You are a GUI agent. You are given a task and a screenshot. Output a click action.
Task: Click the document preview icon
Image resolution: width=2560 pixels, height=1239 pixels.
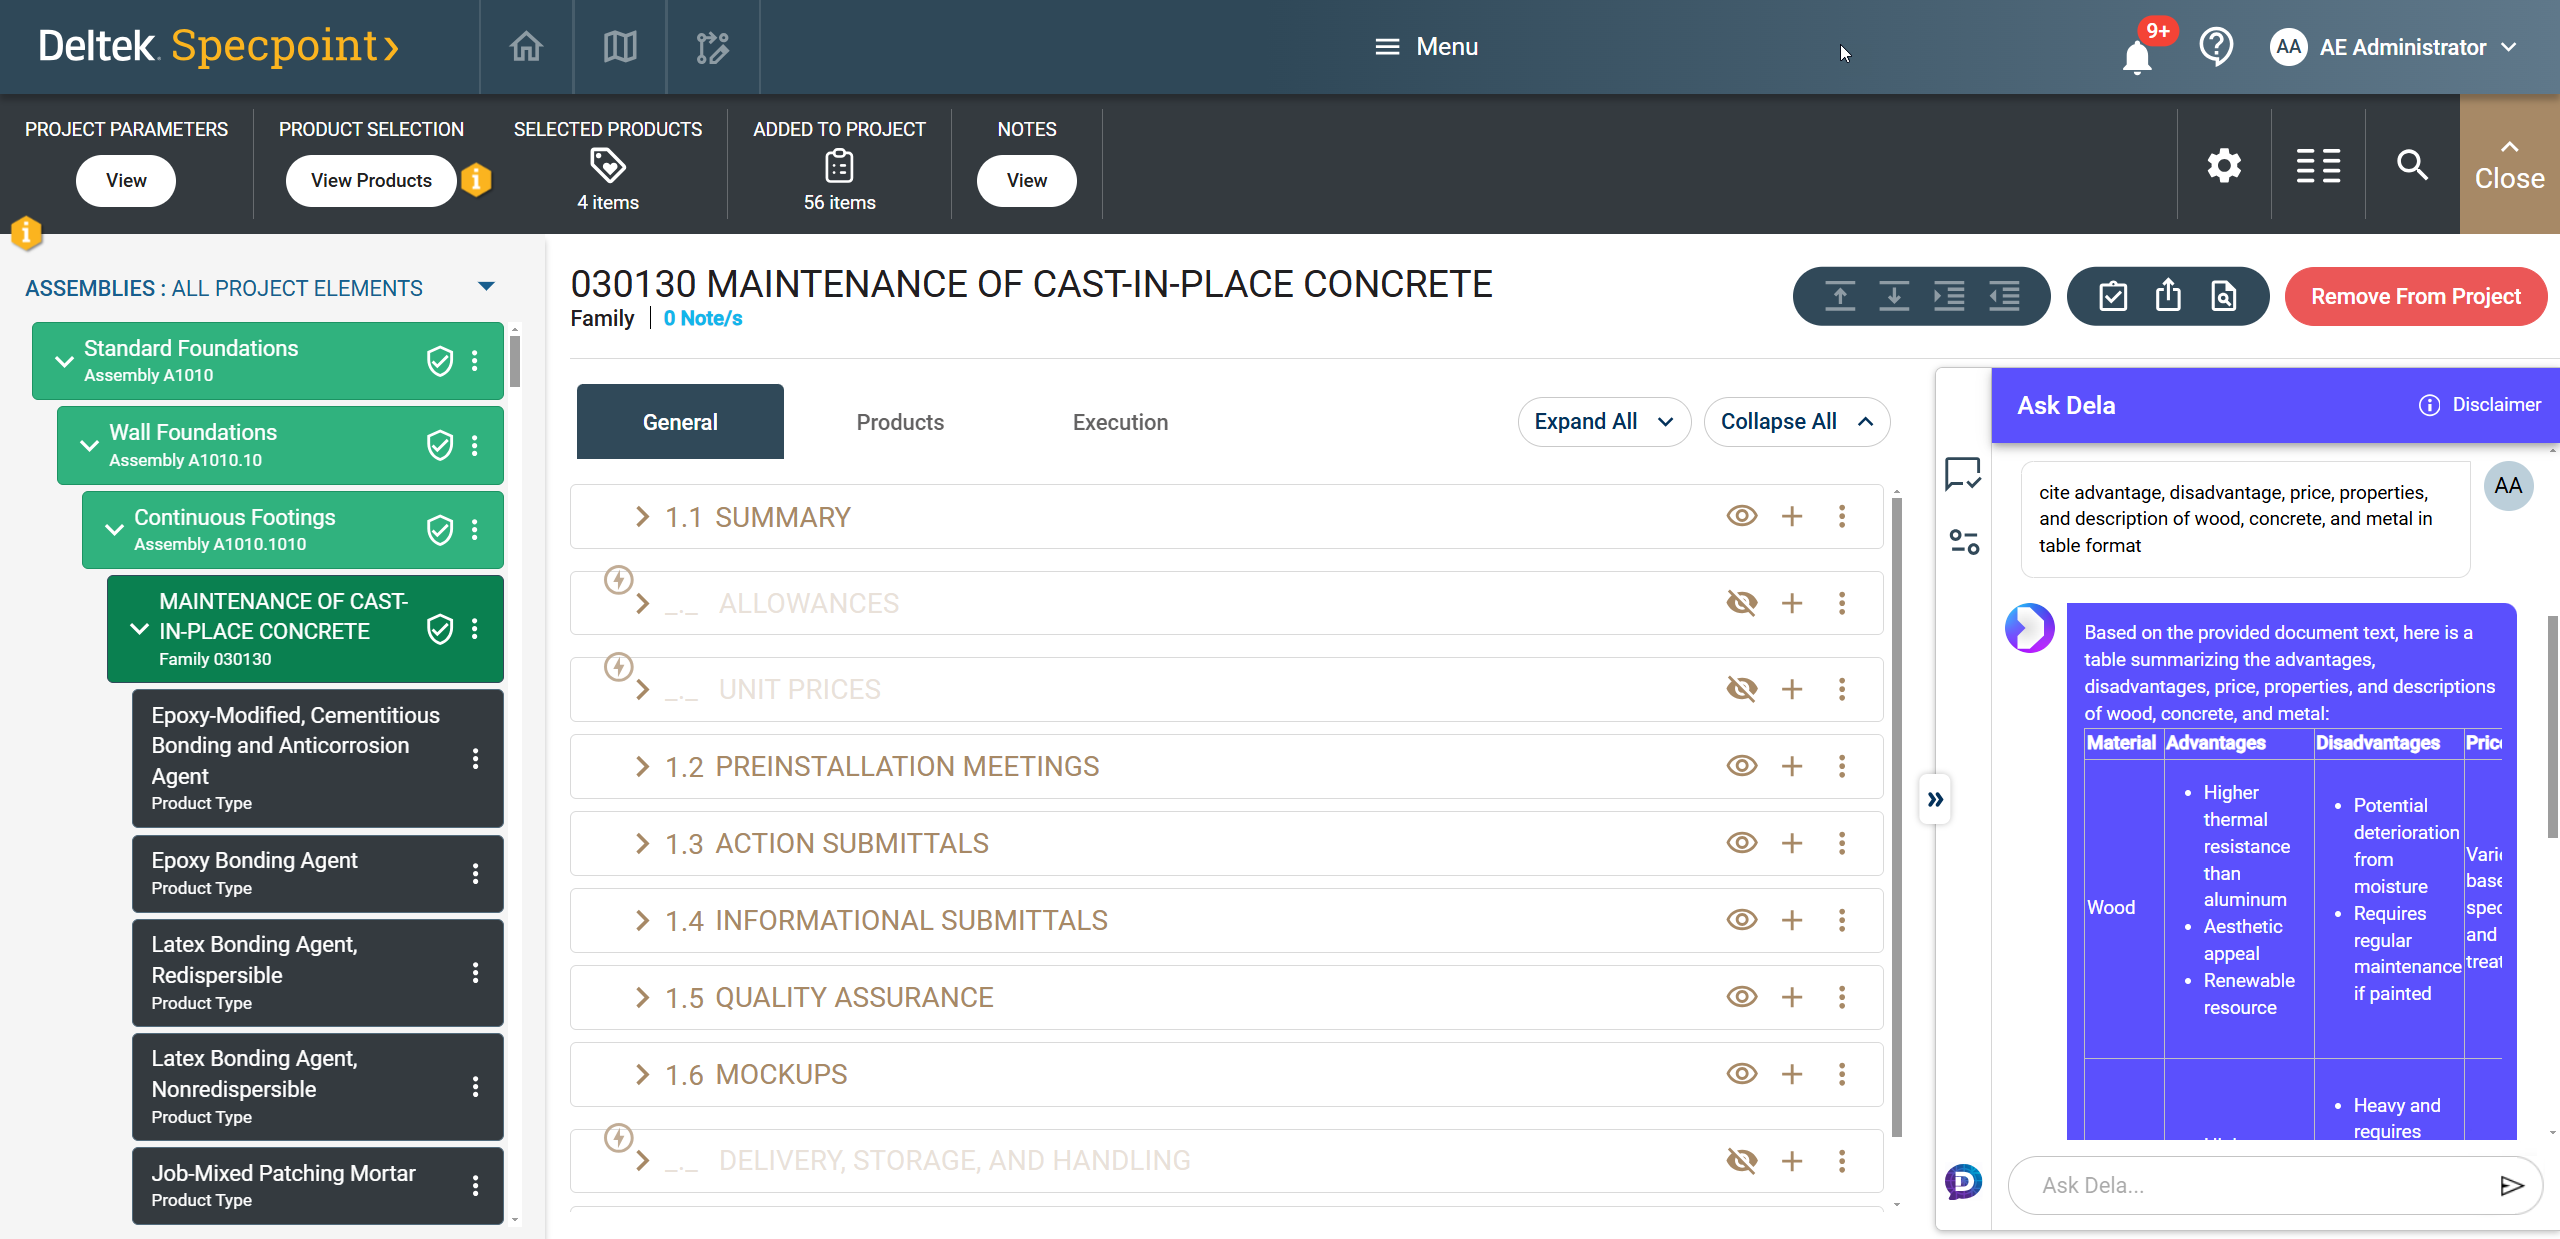pos(2223,296)
